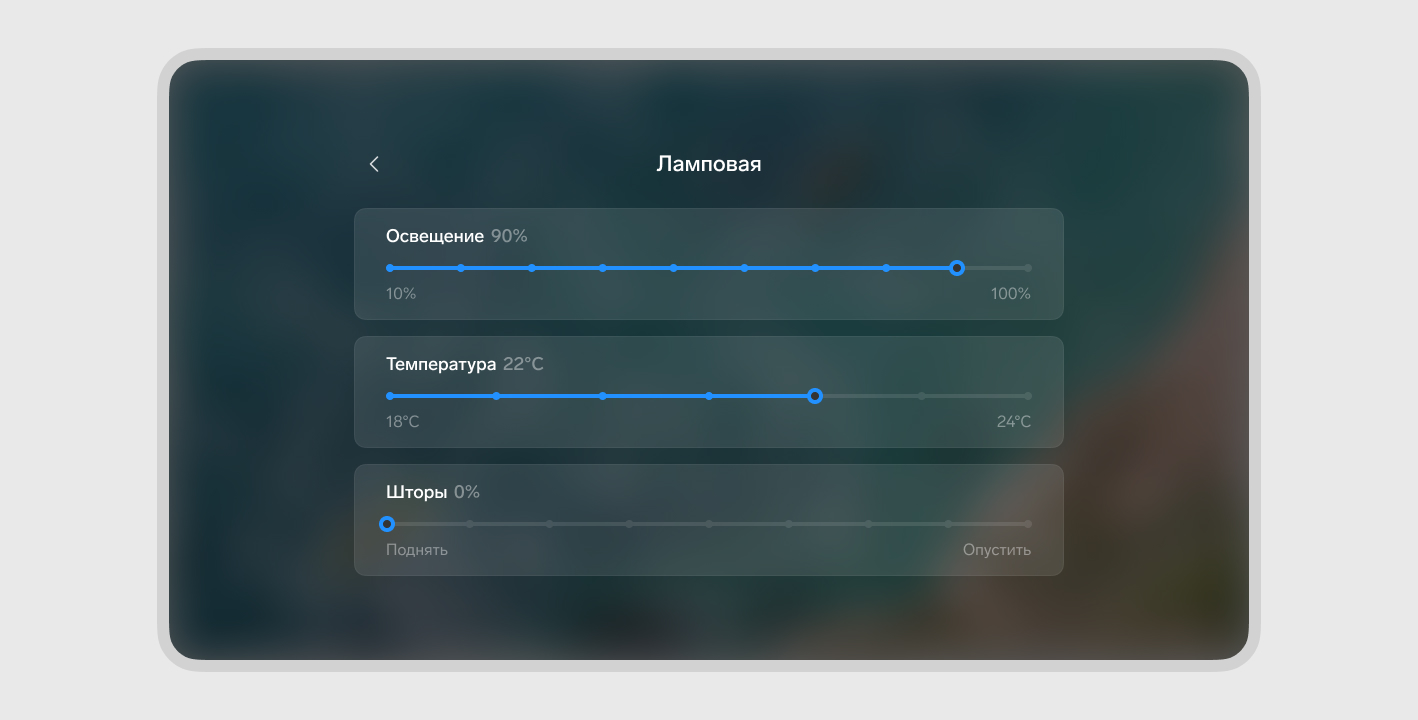Set Температура to the 18°C first stop
This screenshot has height=720, width=1418.
(x=390, y=396)
